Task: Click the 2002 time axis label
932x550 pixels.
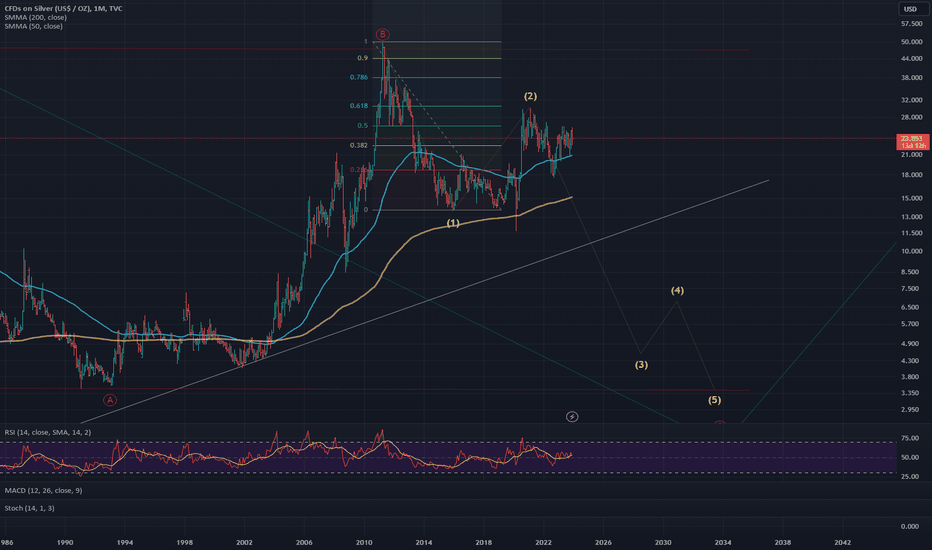Action: (244, 542)
